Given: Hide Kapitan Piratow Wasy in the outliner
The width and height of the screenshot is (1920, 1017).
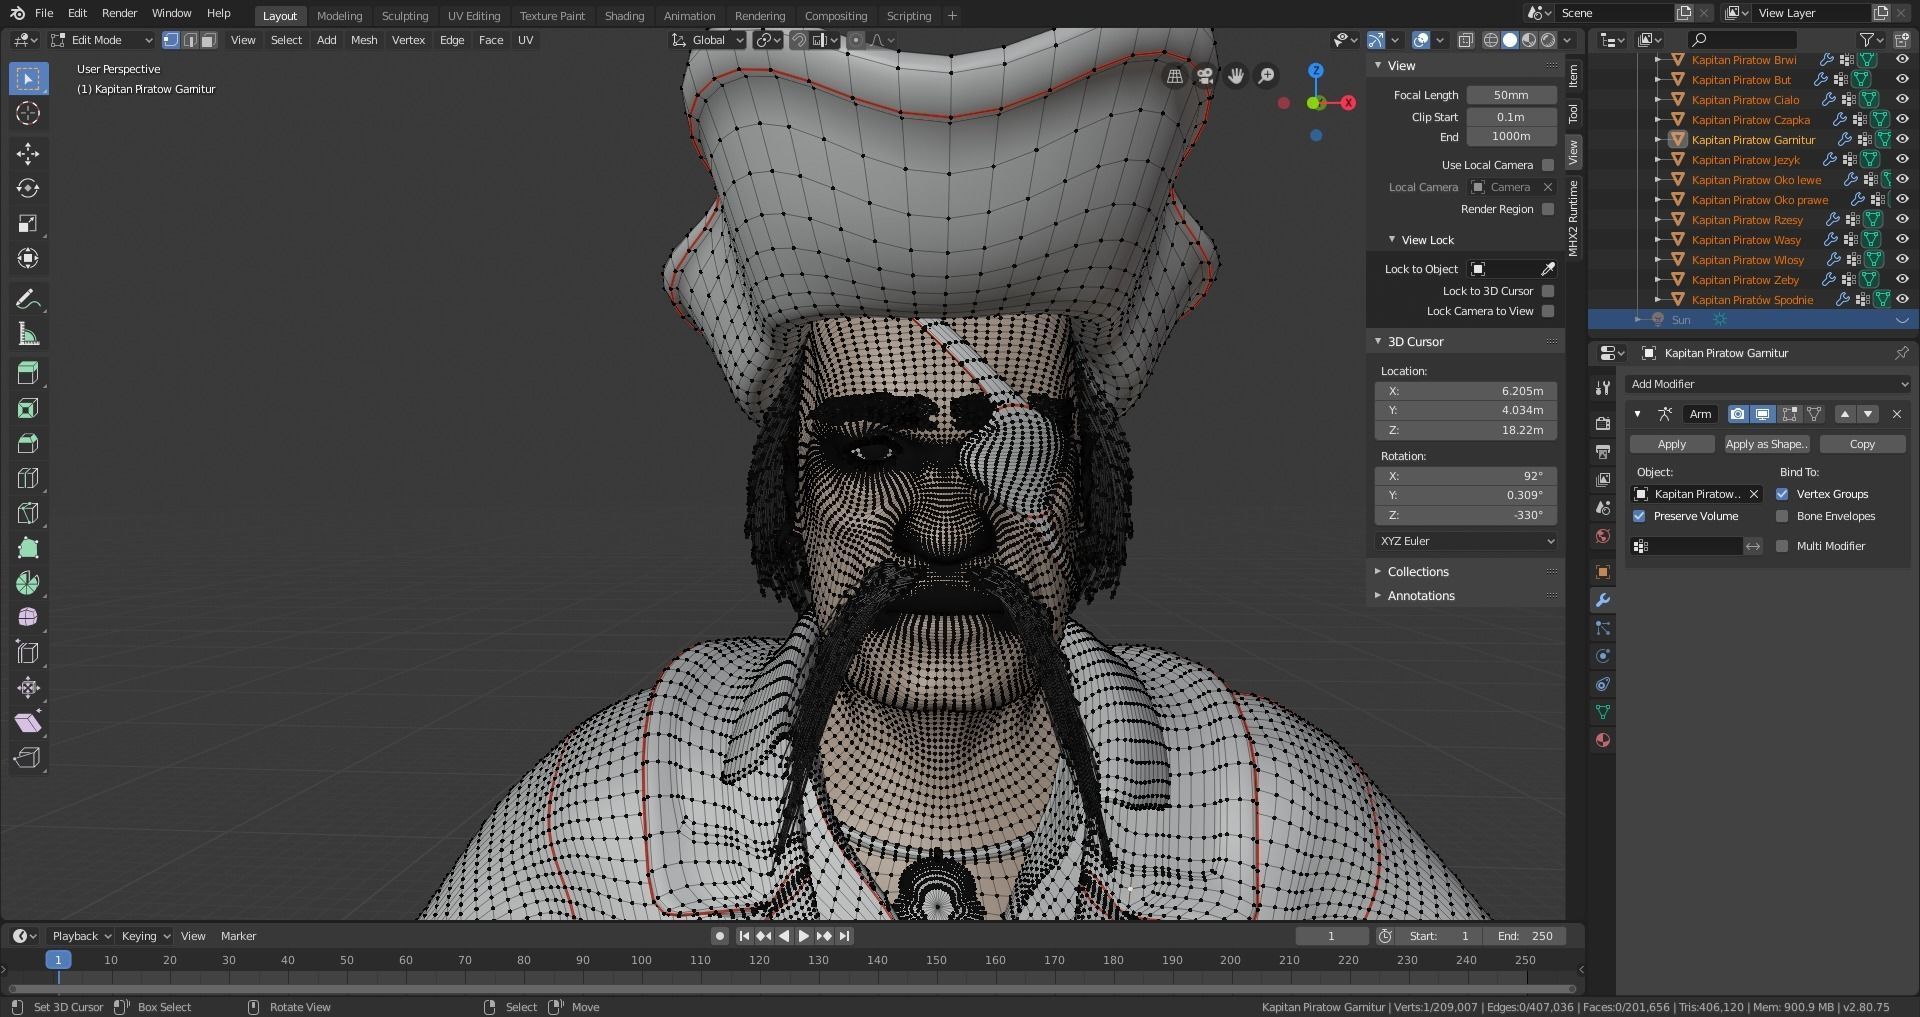Looking at the screenshot, I should point(1902,240).
